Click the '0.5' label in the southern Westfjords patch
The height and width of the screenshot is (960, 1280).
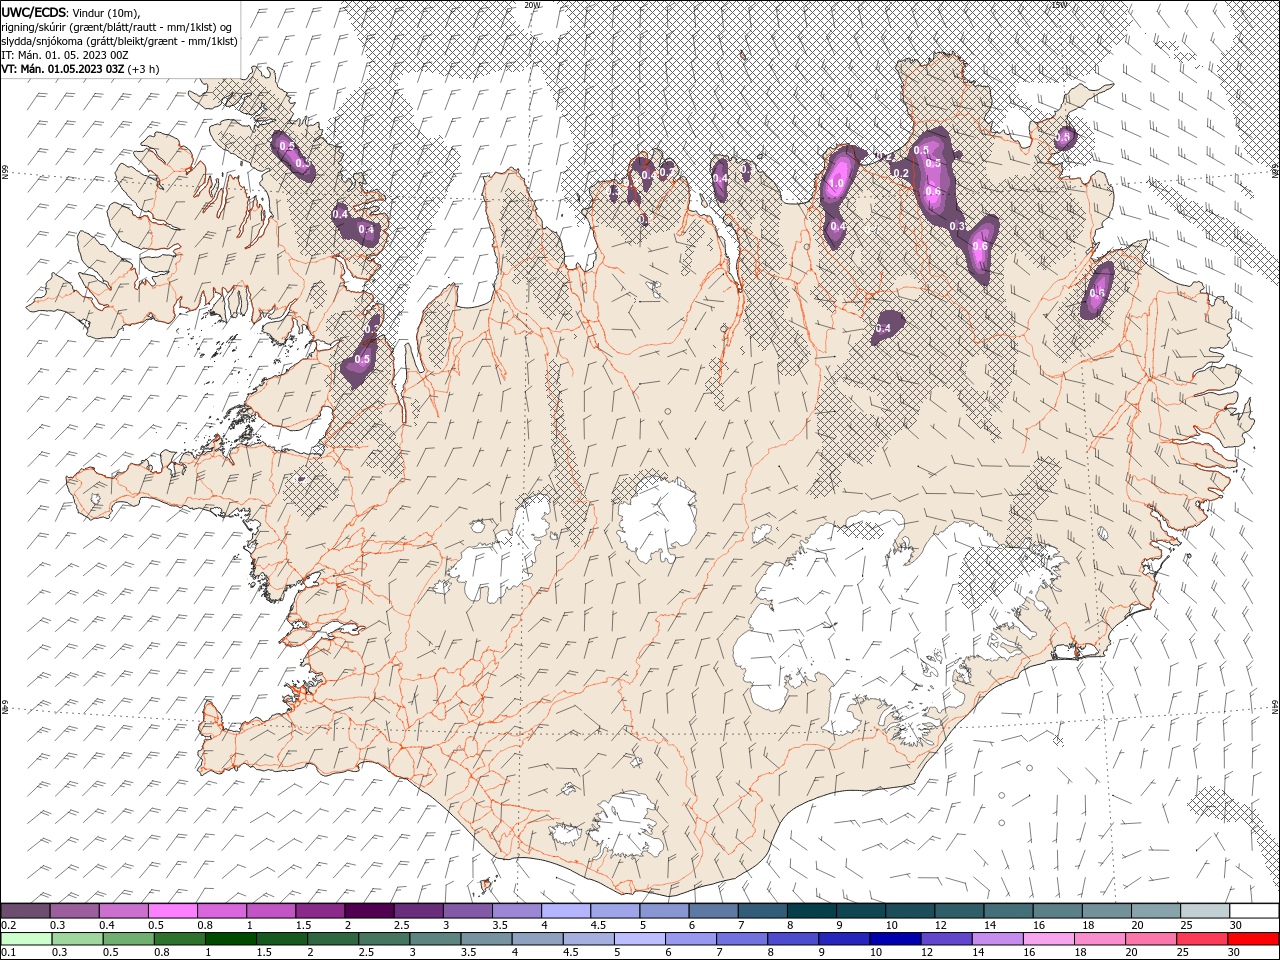[x=362, y=359]
